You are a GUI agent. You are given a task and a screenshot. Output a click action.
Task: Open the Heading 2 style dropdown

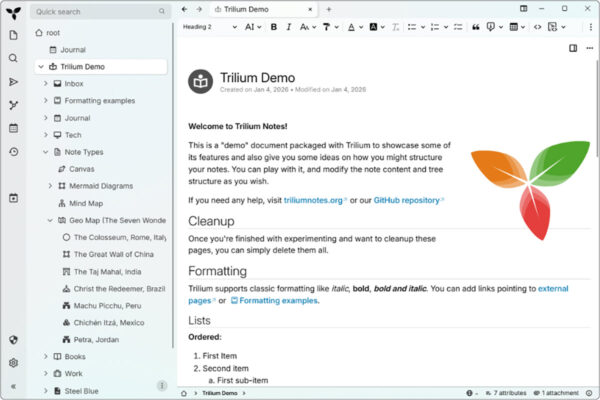coord(210,27)
